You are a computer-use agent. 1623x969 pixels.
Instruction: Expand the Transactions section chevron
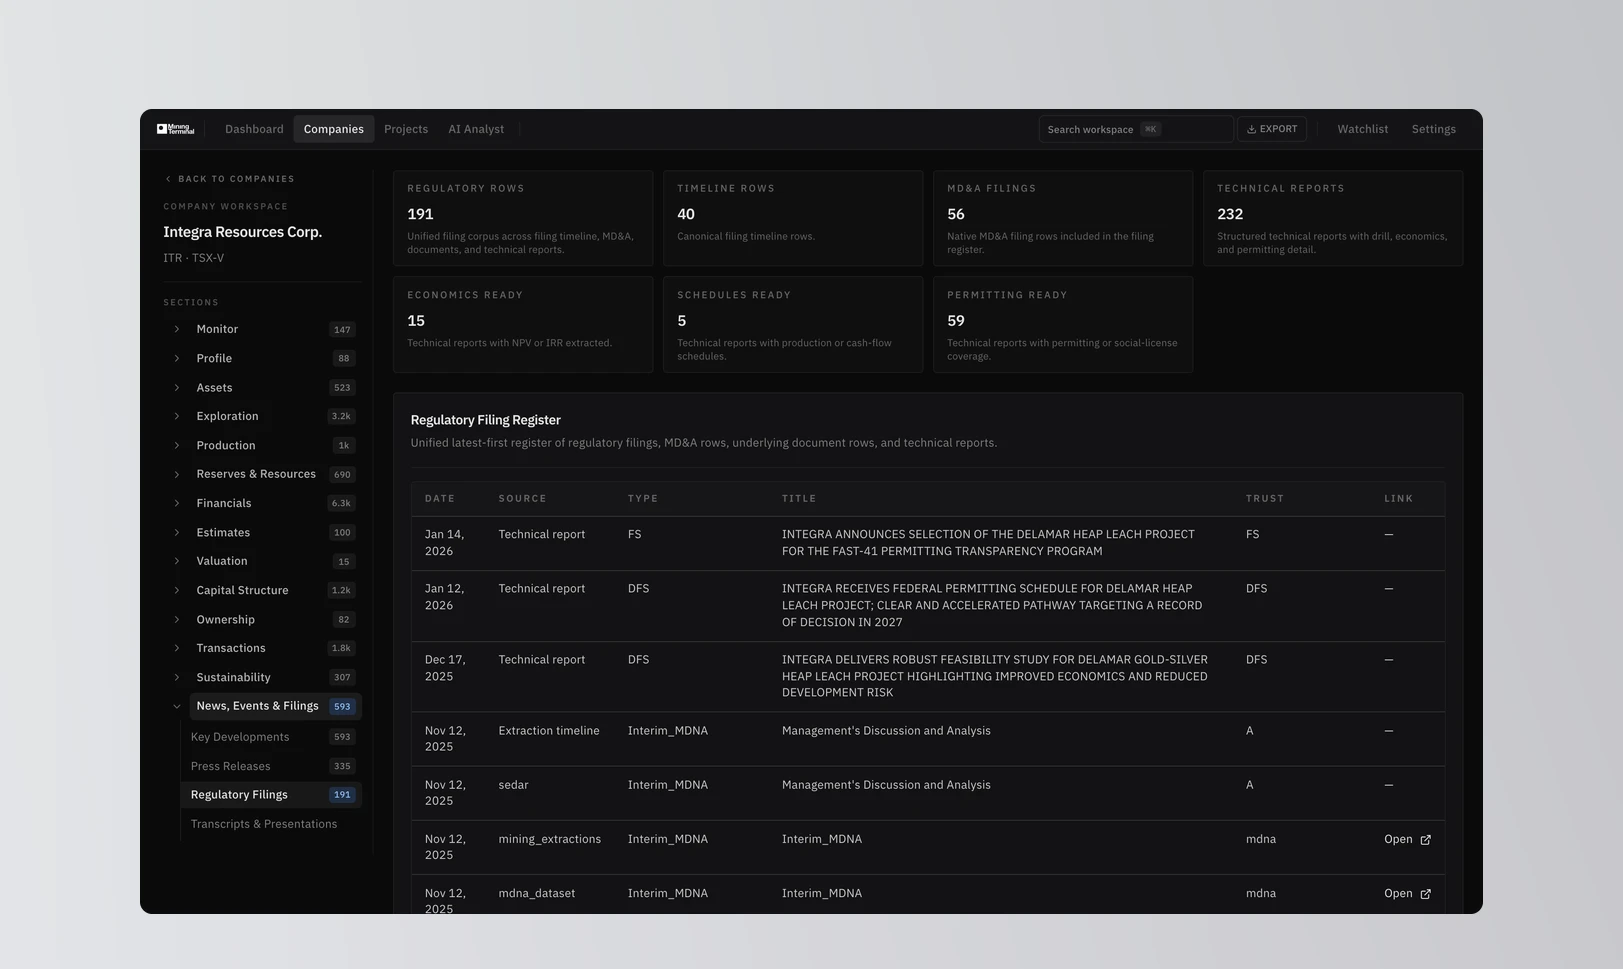[x=177, y=648]
